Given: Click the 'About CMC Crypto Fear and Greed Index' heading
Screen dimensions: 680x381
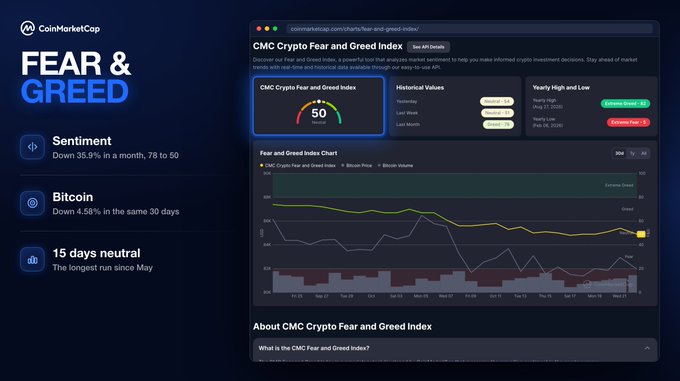Looking at the screenshot, I should pyautogui.click(x=342, y=327).
